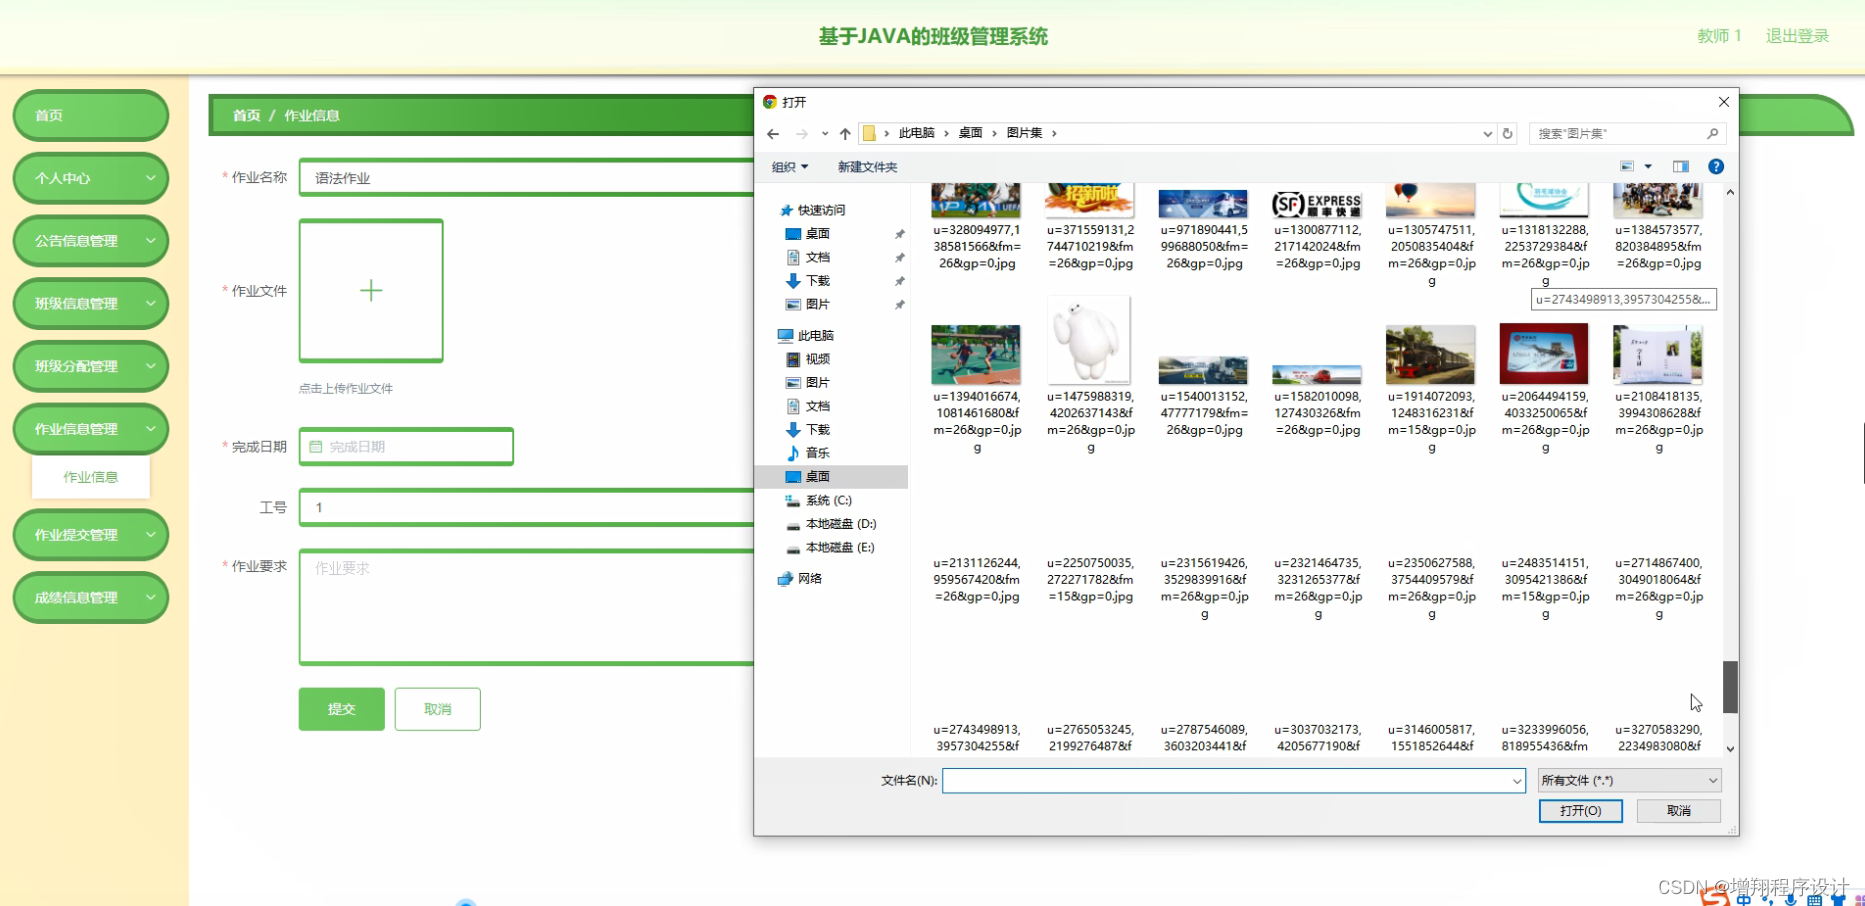Click 新建文件夹 to create a folder

(x=866, y=166)
